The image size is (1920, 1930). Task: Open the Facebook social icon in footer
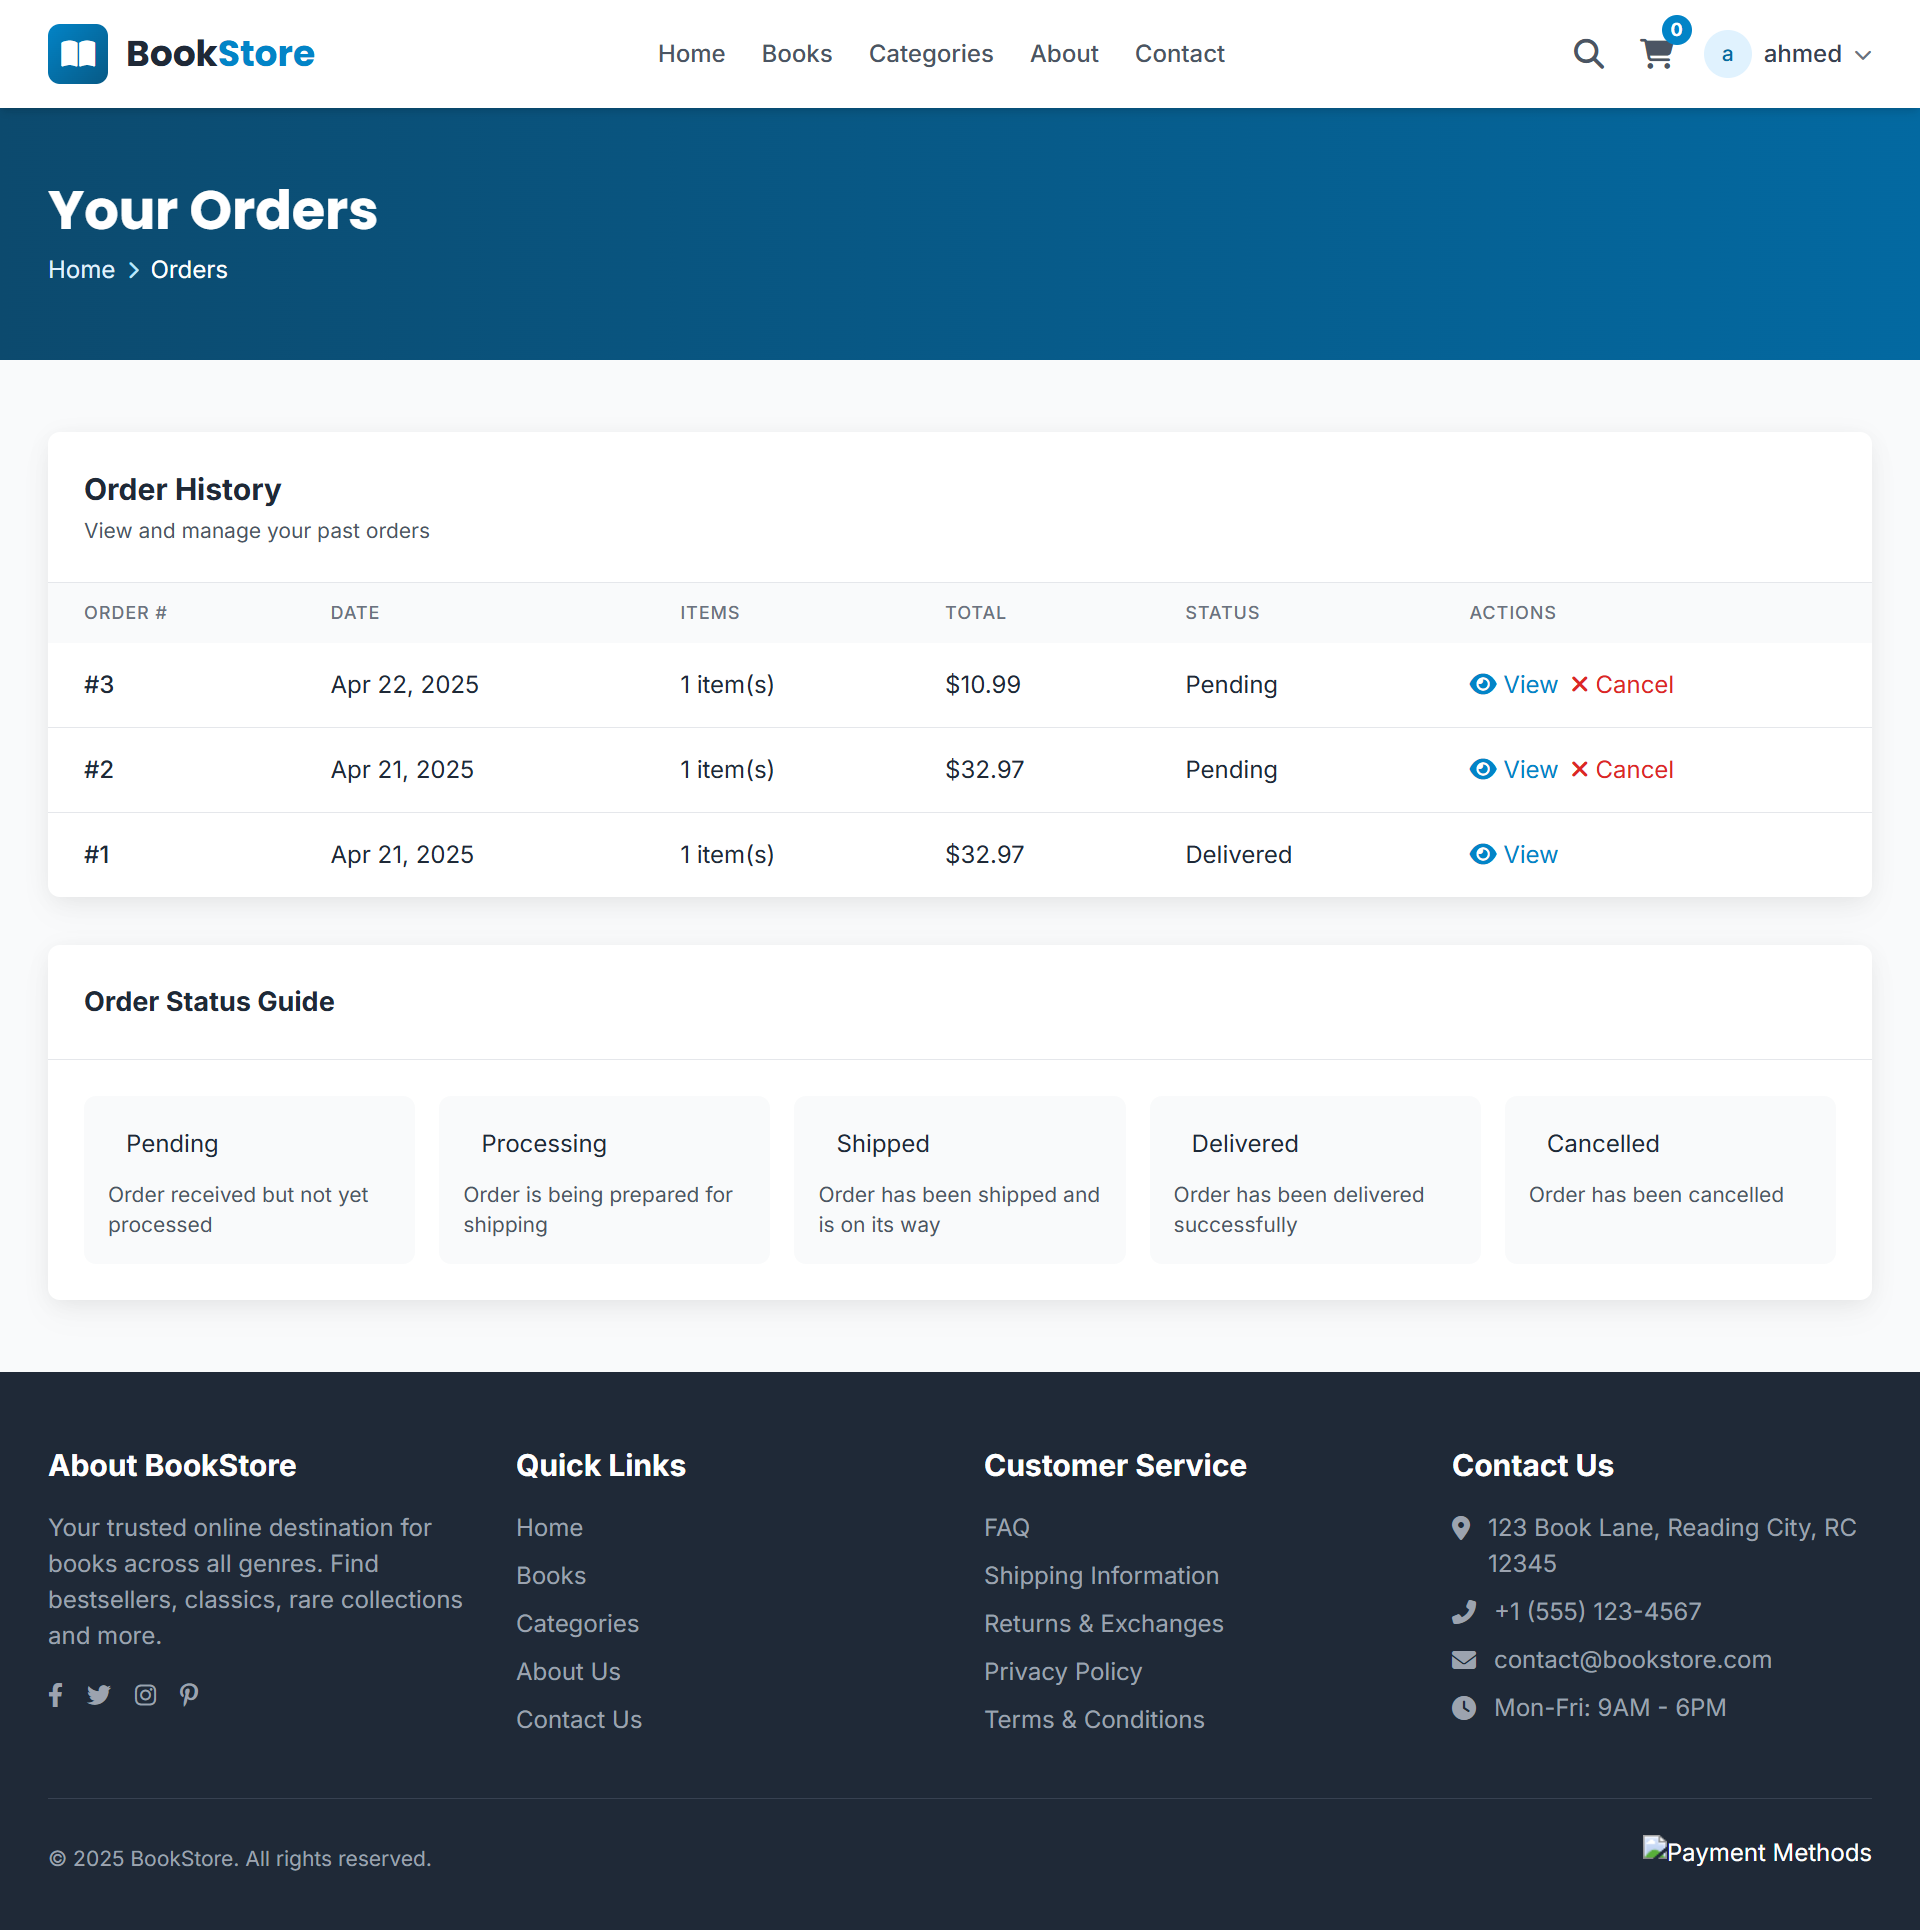(56, 1694)
